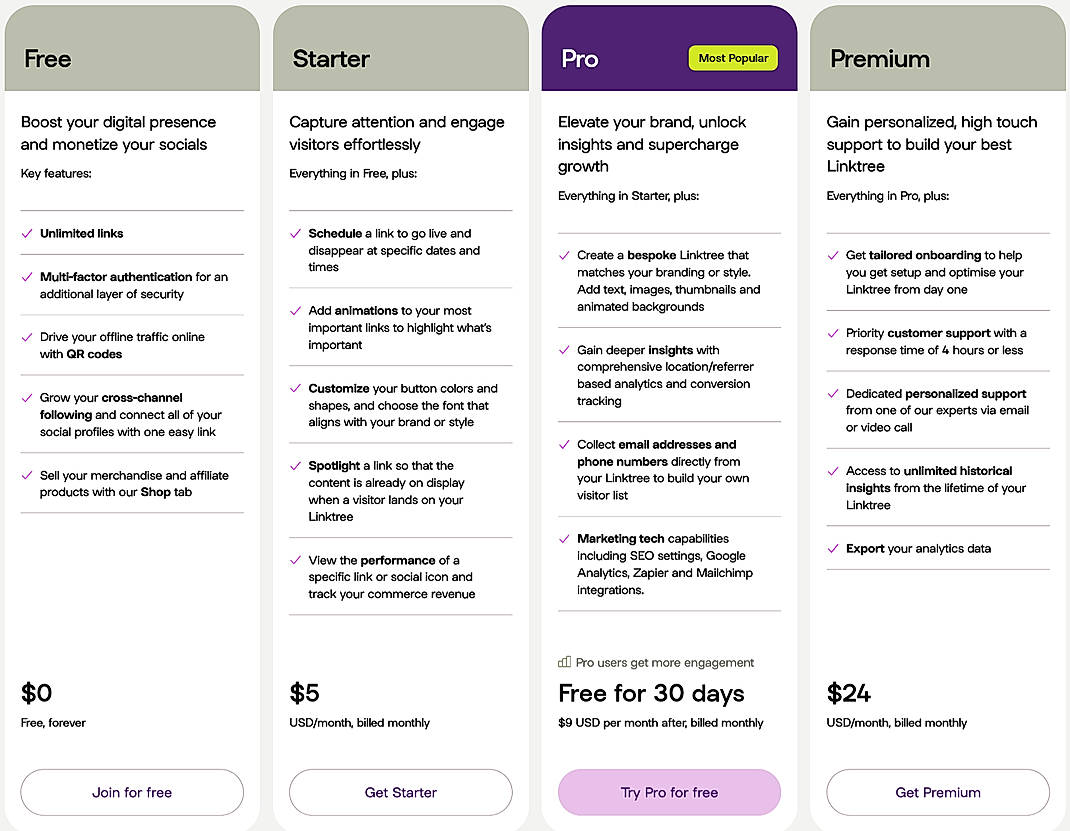Click the checkmark beside Spotlight a link
Viewport: 1070px width, 831px height.
[296, 465]
